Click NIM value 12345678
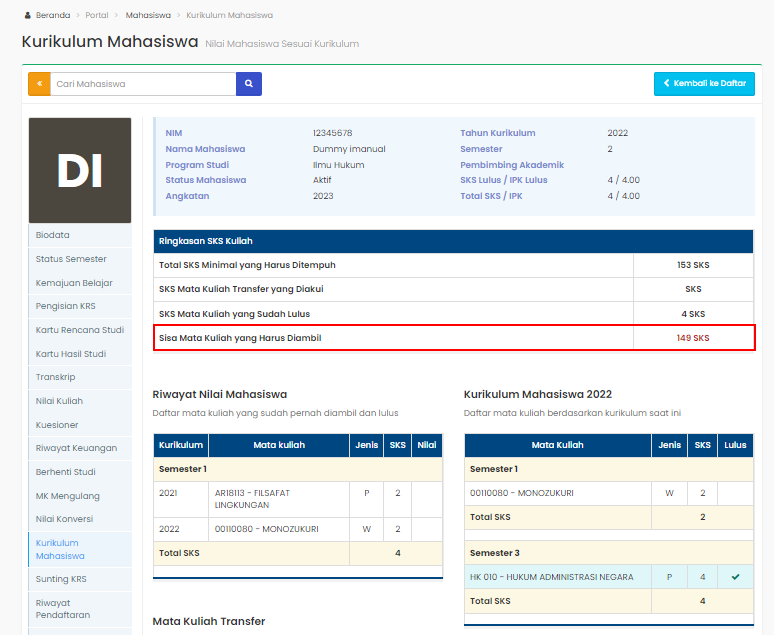The image size is (774, 635). [332, 133]
